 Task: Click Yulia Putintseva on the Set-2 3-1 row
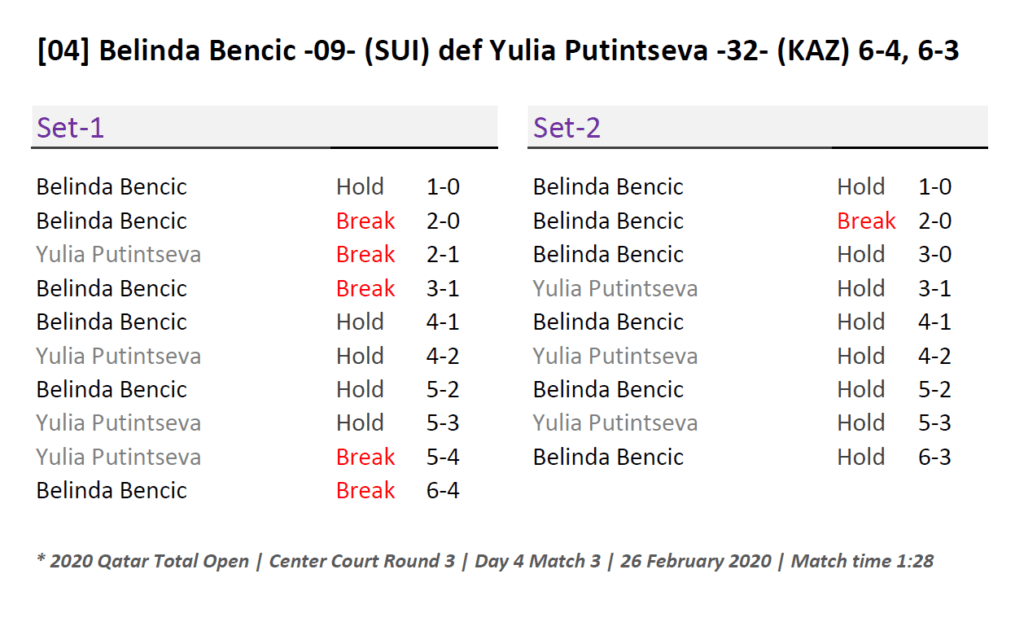point(615,289)
